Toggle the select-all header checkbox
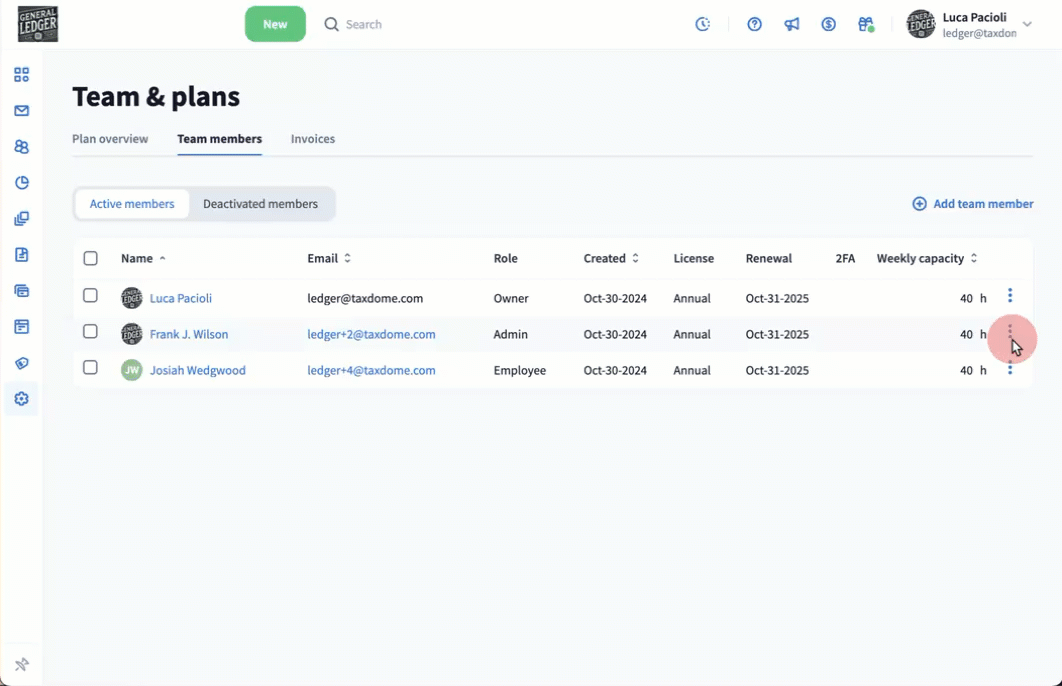The height and width of the screenshot is (686, 1062). click(x=90, y=259)
